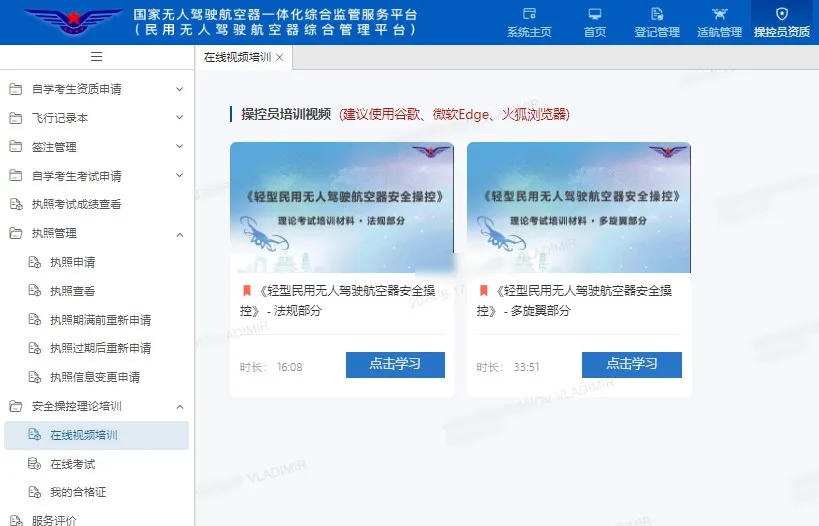Switch to the 在线视频培训 tab
This screenshot has height=526, width=819.
click(x=237, y=57)
